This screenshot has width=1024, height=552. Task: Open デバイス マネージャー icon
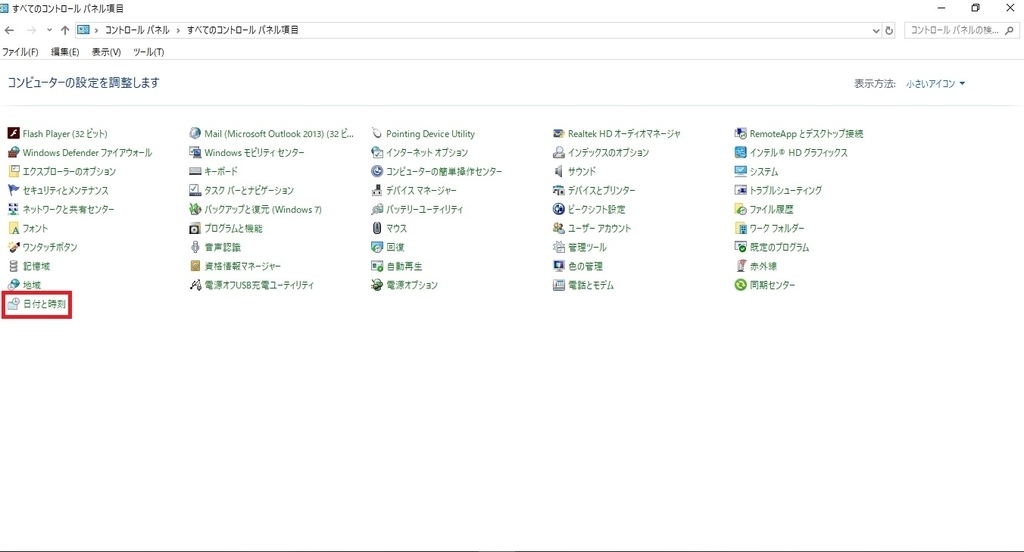(377, 190)
